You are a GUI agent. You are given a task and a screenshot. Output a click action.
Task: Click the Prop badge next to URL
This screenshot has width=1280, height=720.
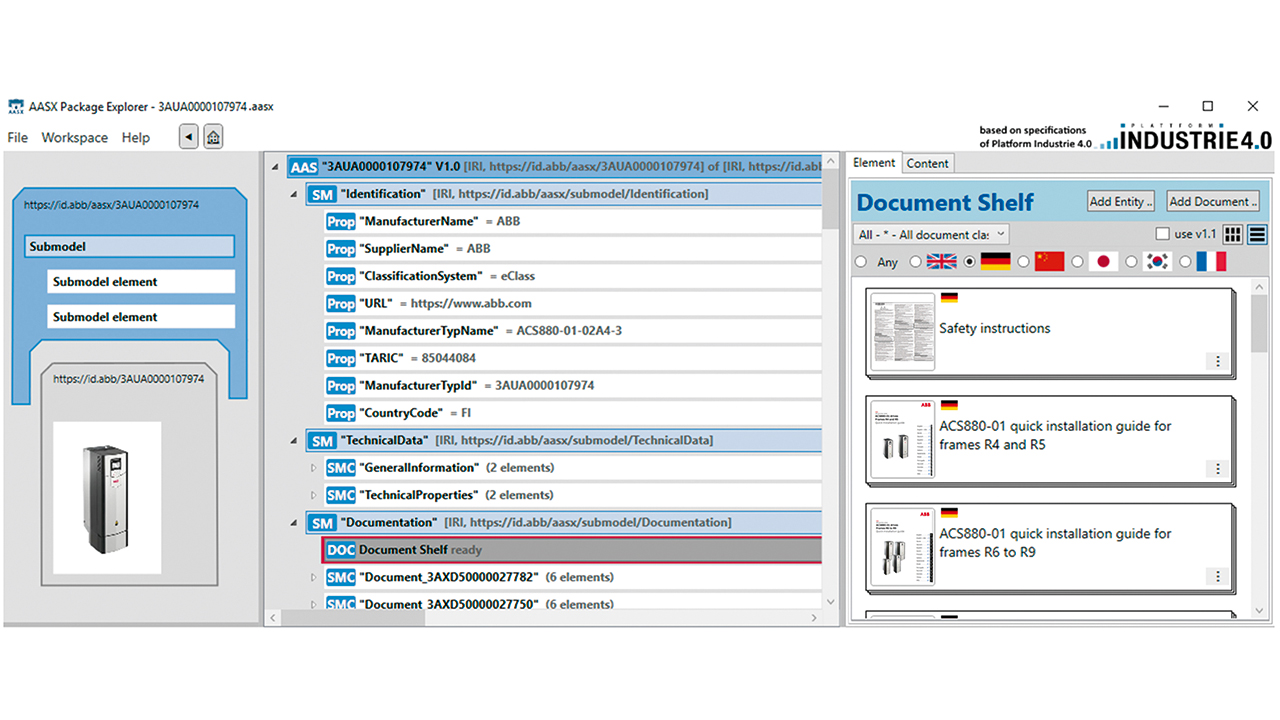(341, 303)
